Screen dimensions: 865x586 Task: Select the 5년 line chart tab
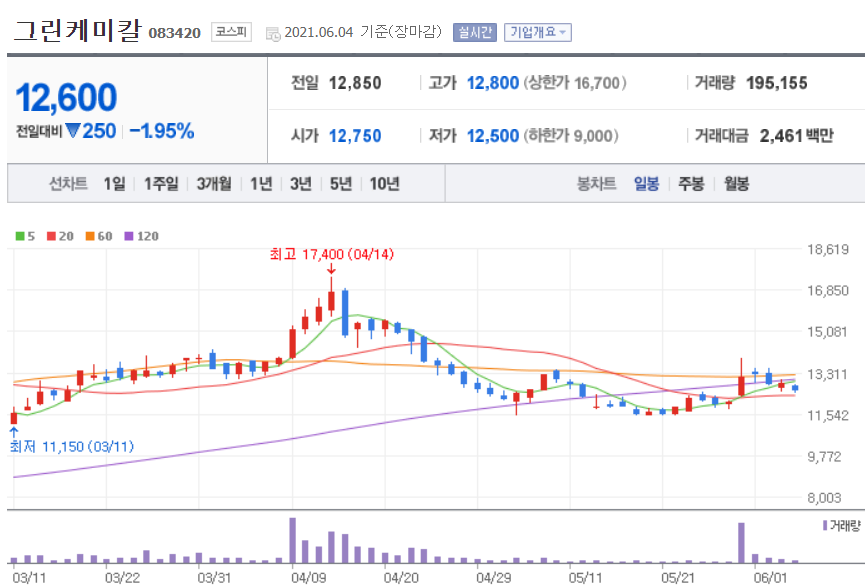341,183
